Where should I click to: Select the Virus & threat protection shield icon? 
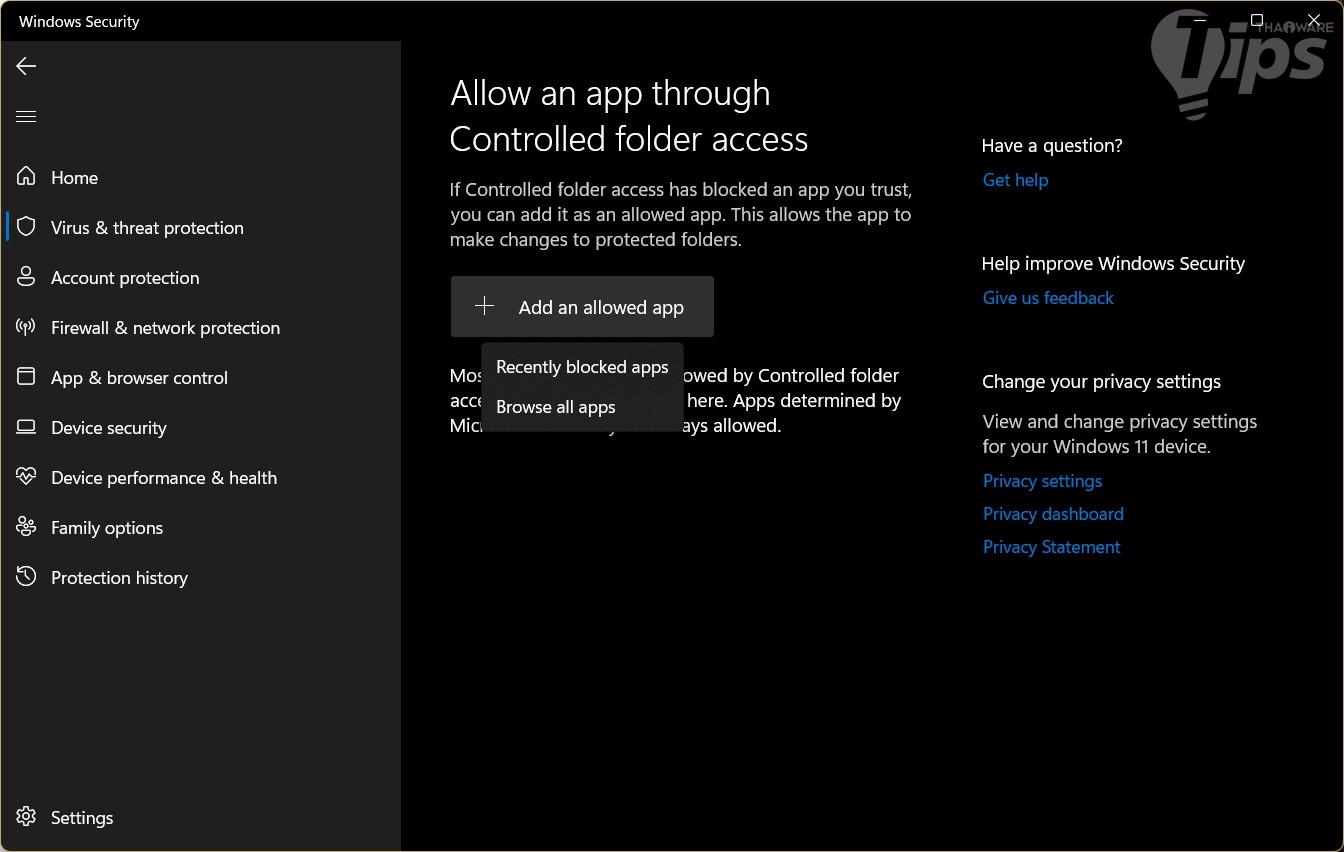pyautogui.click(x=26, y=228)
